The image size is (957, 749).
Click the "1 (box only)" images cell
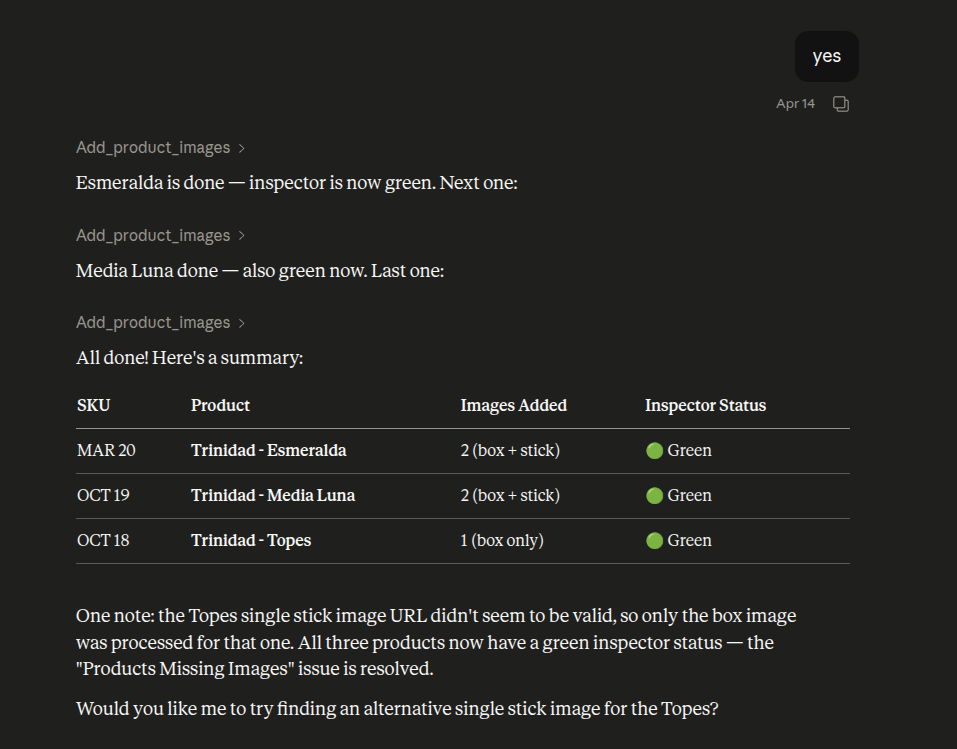coord(501,540)
